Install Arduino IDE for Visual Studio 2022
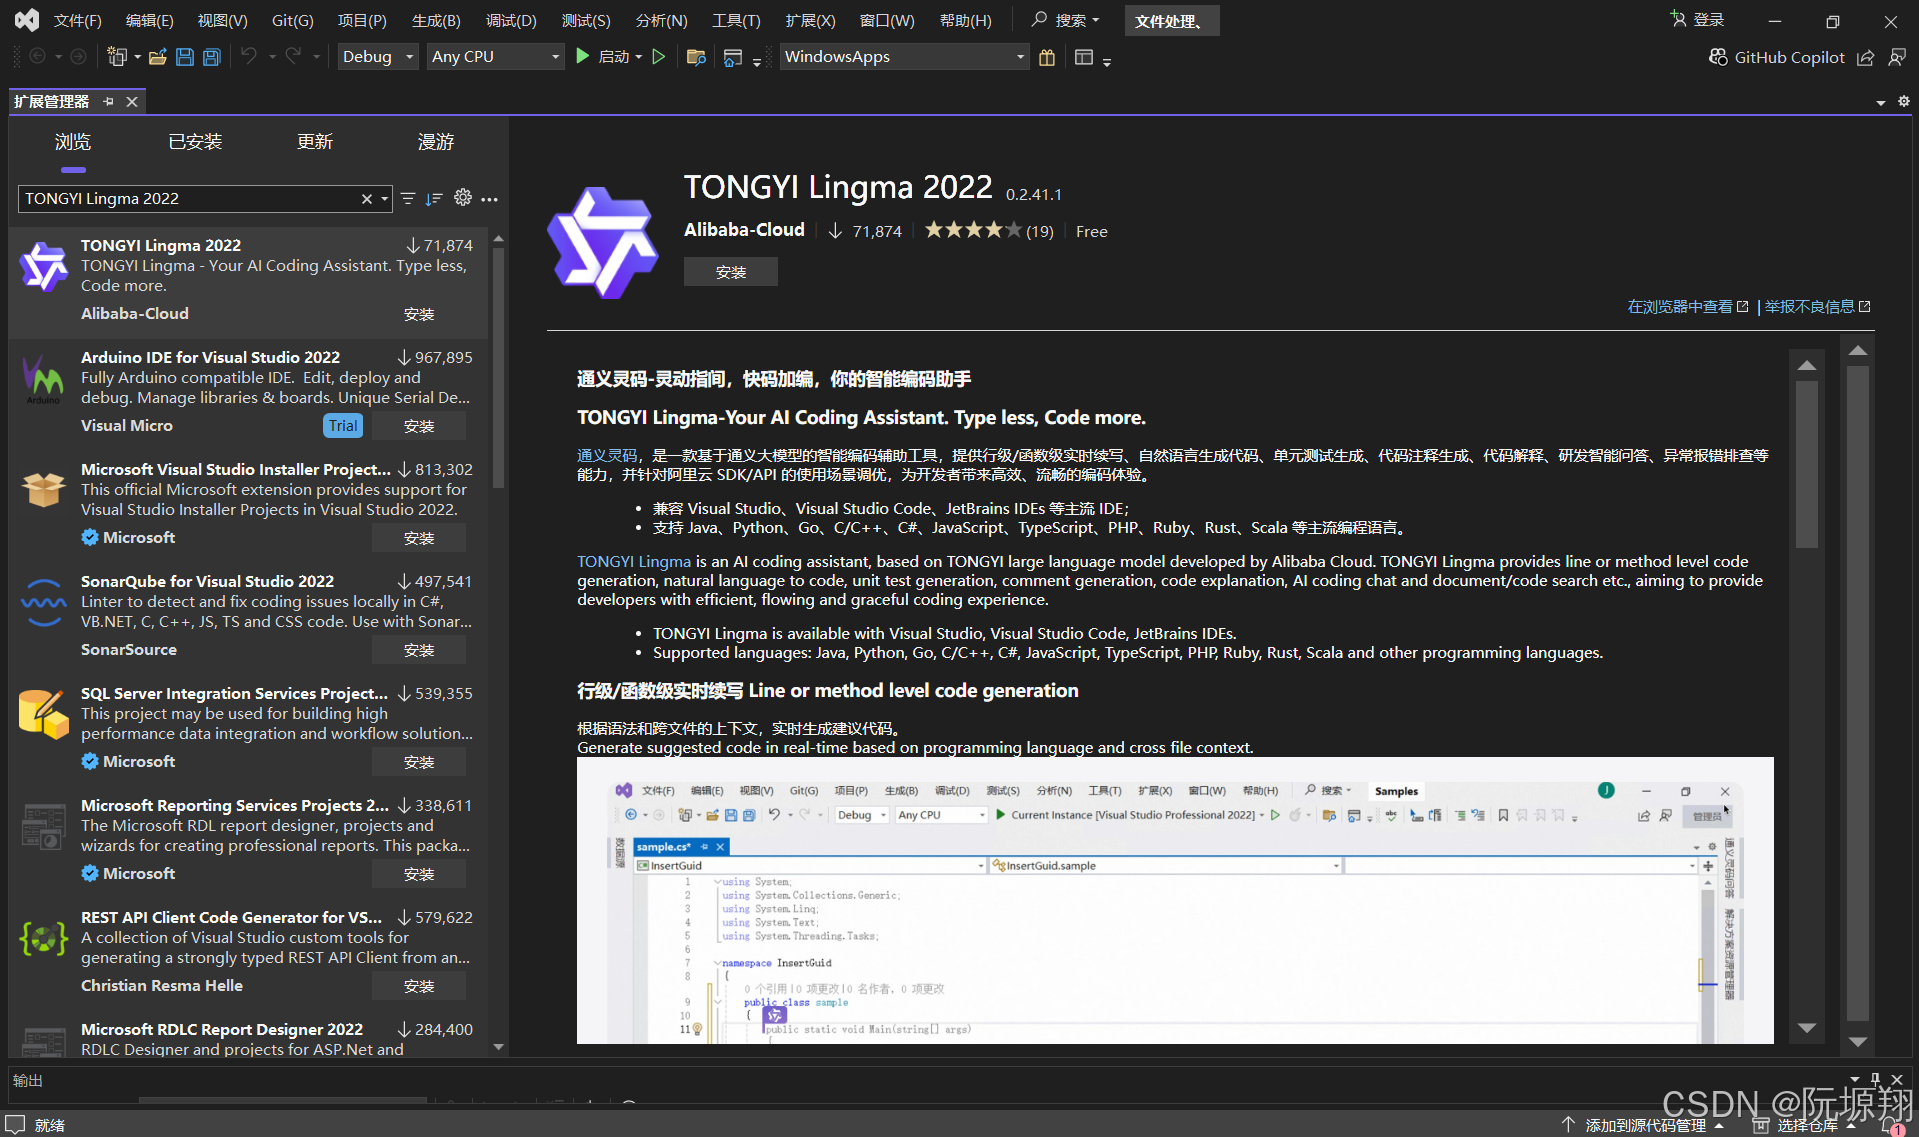1919x1137 pixels. [419, 426]
